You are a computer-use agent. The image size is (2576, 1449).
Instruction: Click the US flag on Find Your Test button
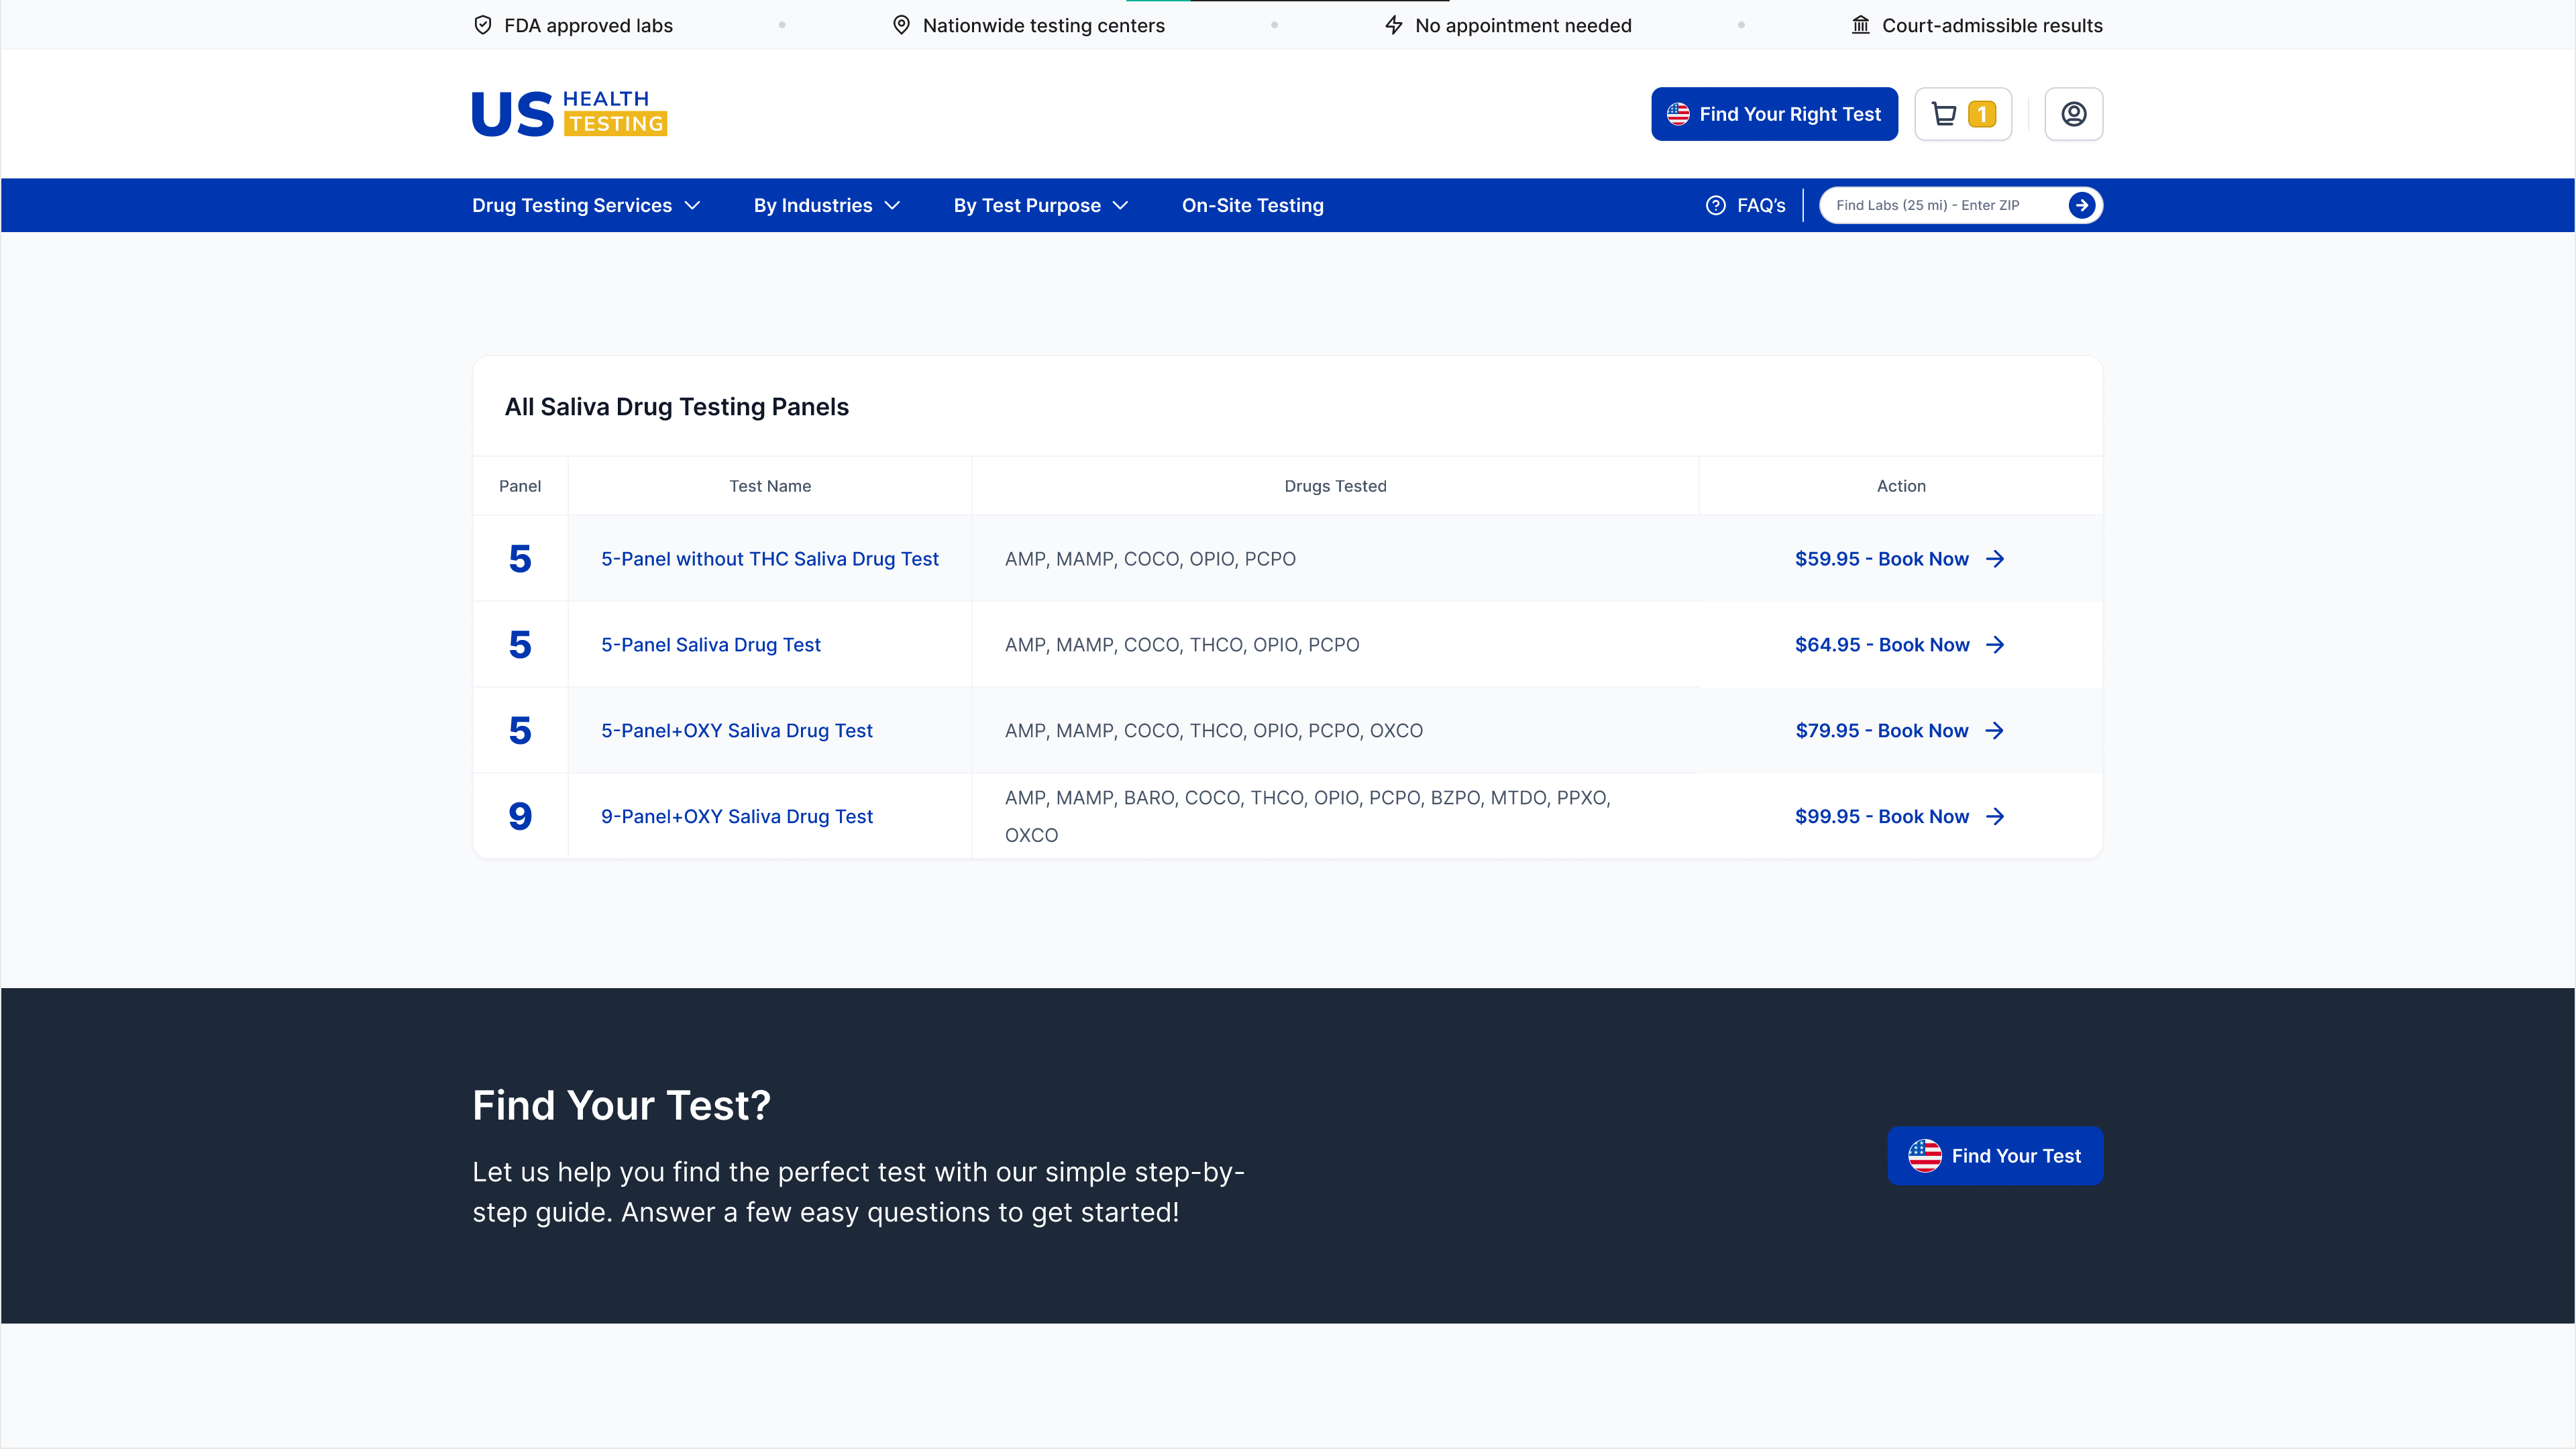click(1925, 1155)
